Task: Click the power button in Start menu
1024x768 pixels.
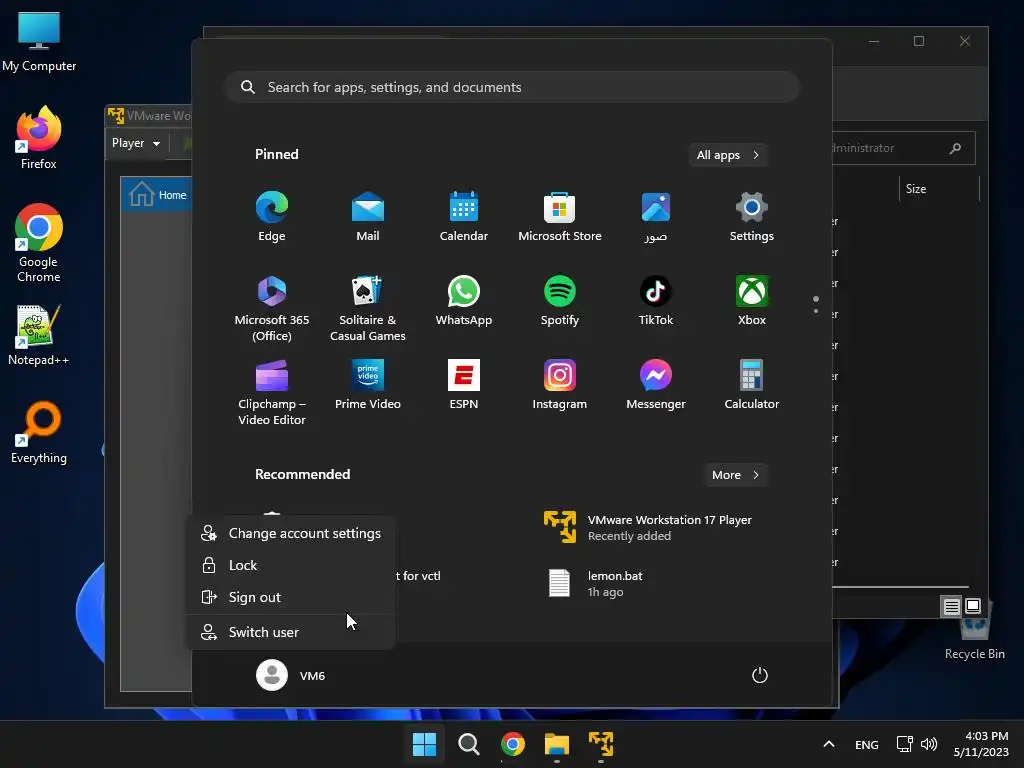Action: [760, 675]
